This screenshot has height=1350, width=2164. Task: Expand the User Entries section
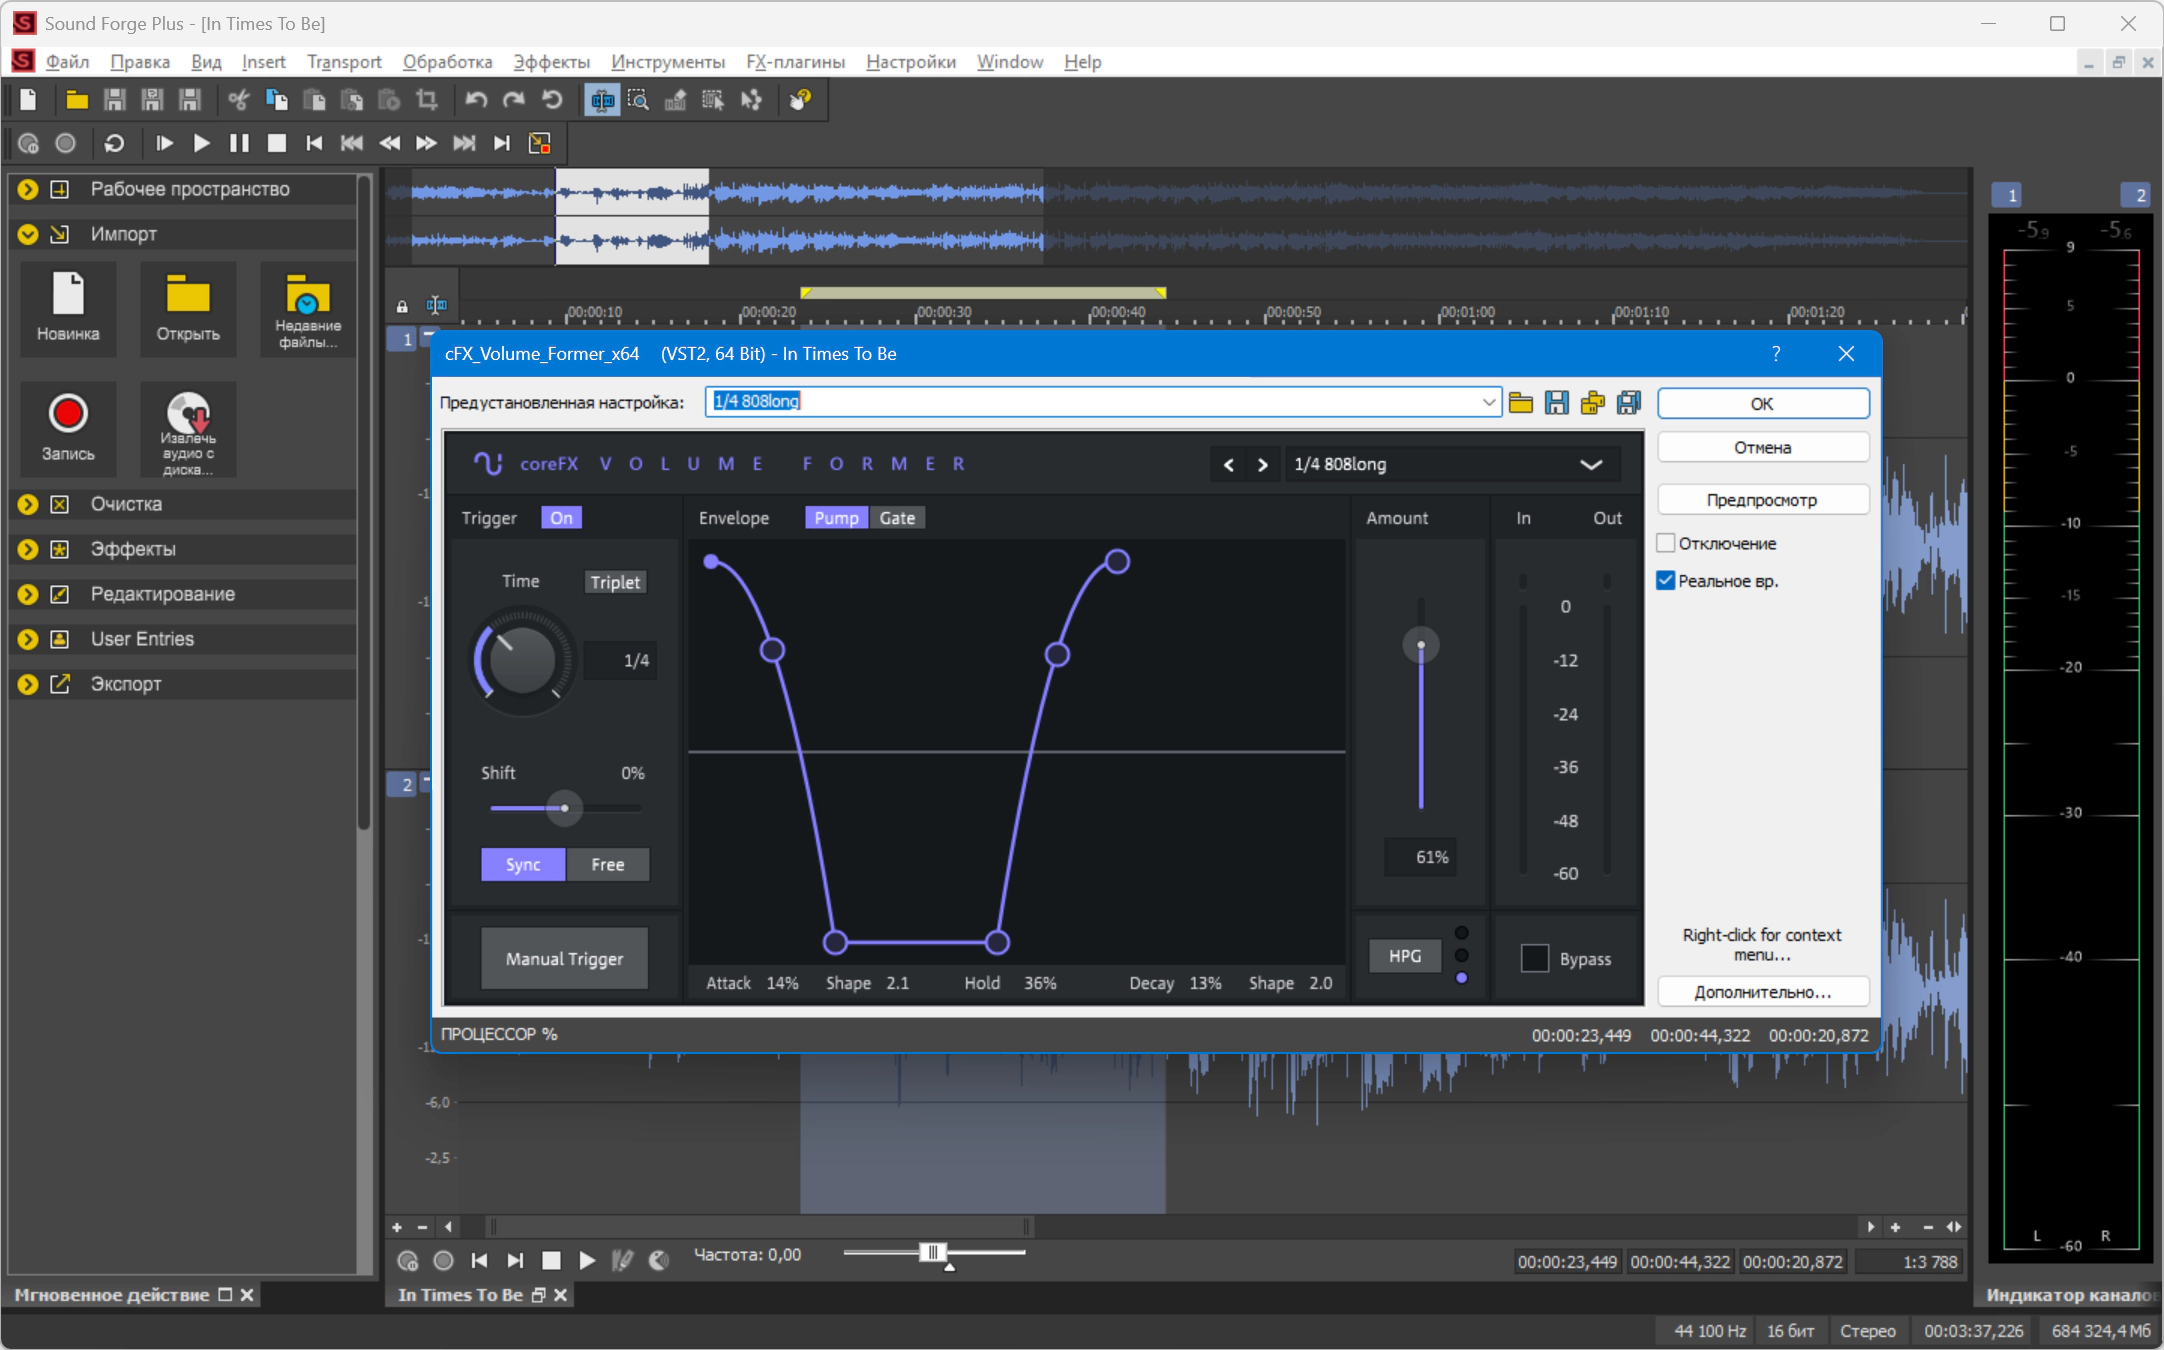click(28, 639)
